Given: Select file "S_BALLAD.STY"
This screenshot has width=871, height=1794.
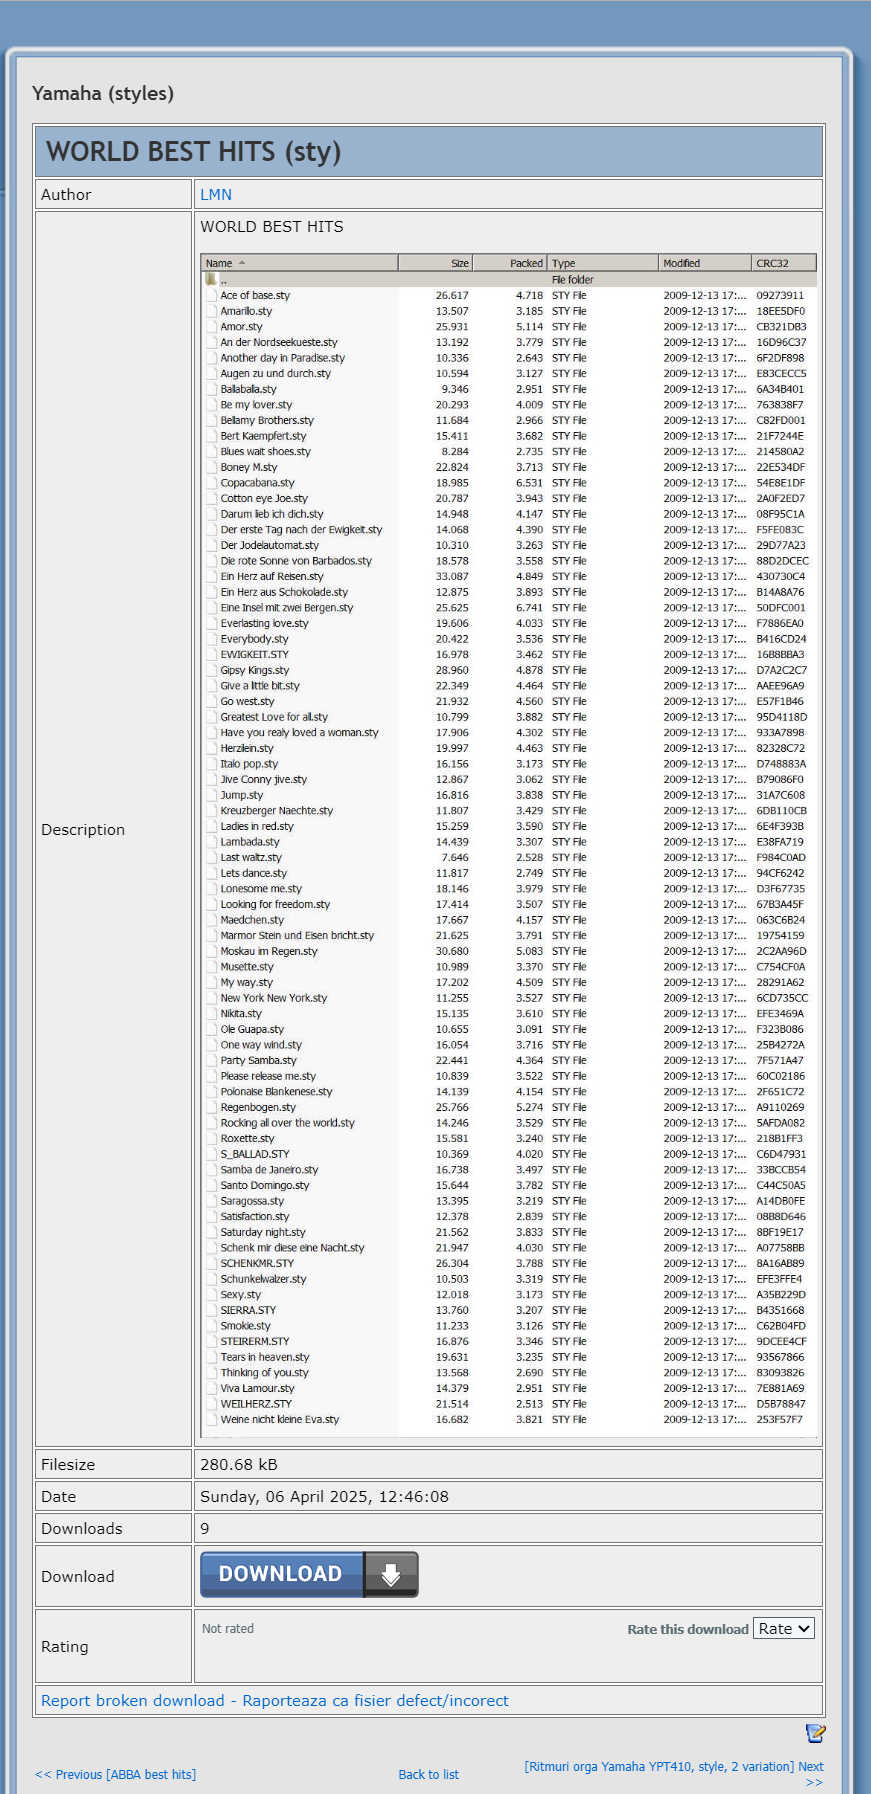Looking at the screenshot, I should point(255,1154).
